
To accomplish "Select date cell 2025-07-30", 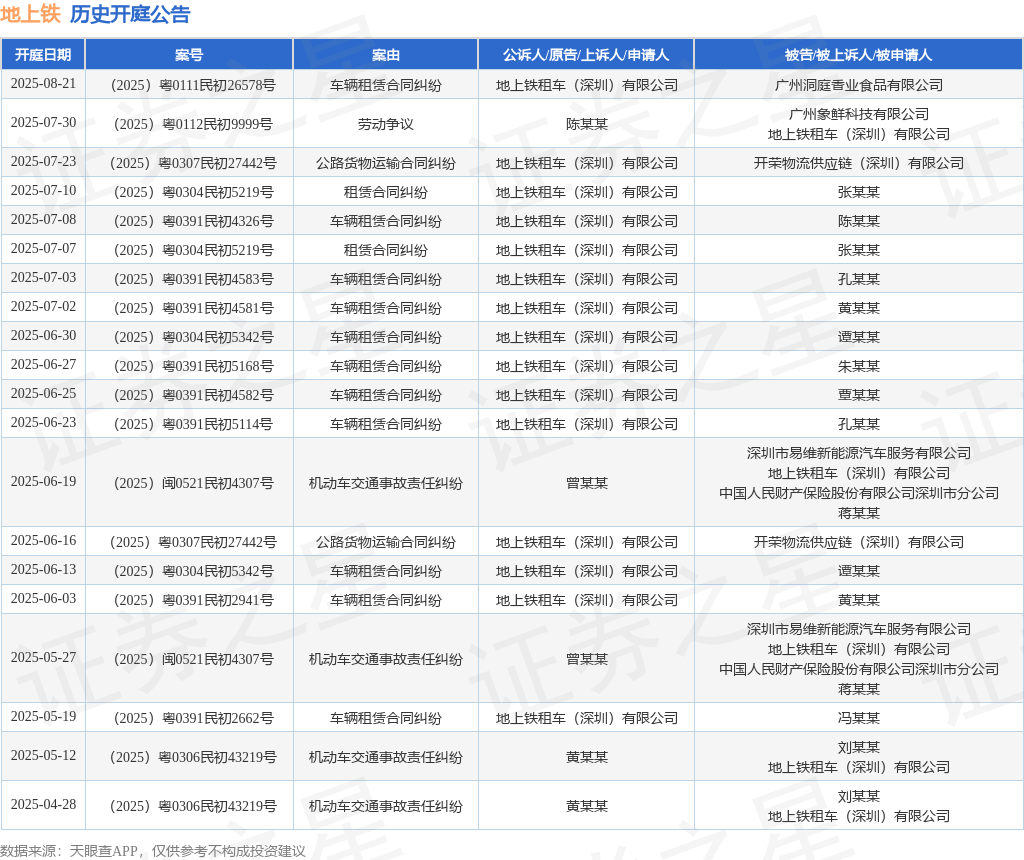I will (x=43, y=122).
